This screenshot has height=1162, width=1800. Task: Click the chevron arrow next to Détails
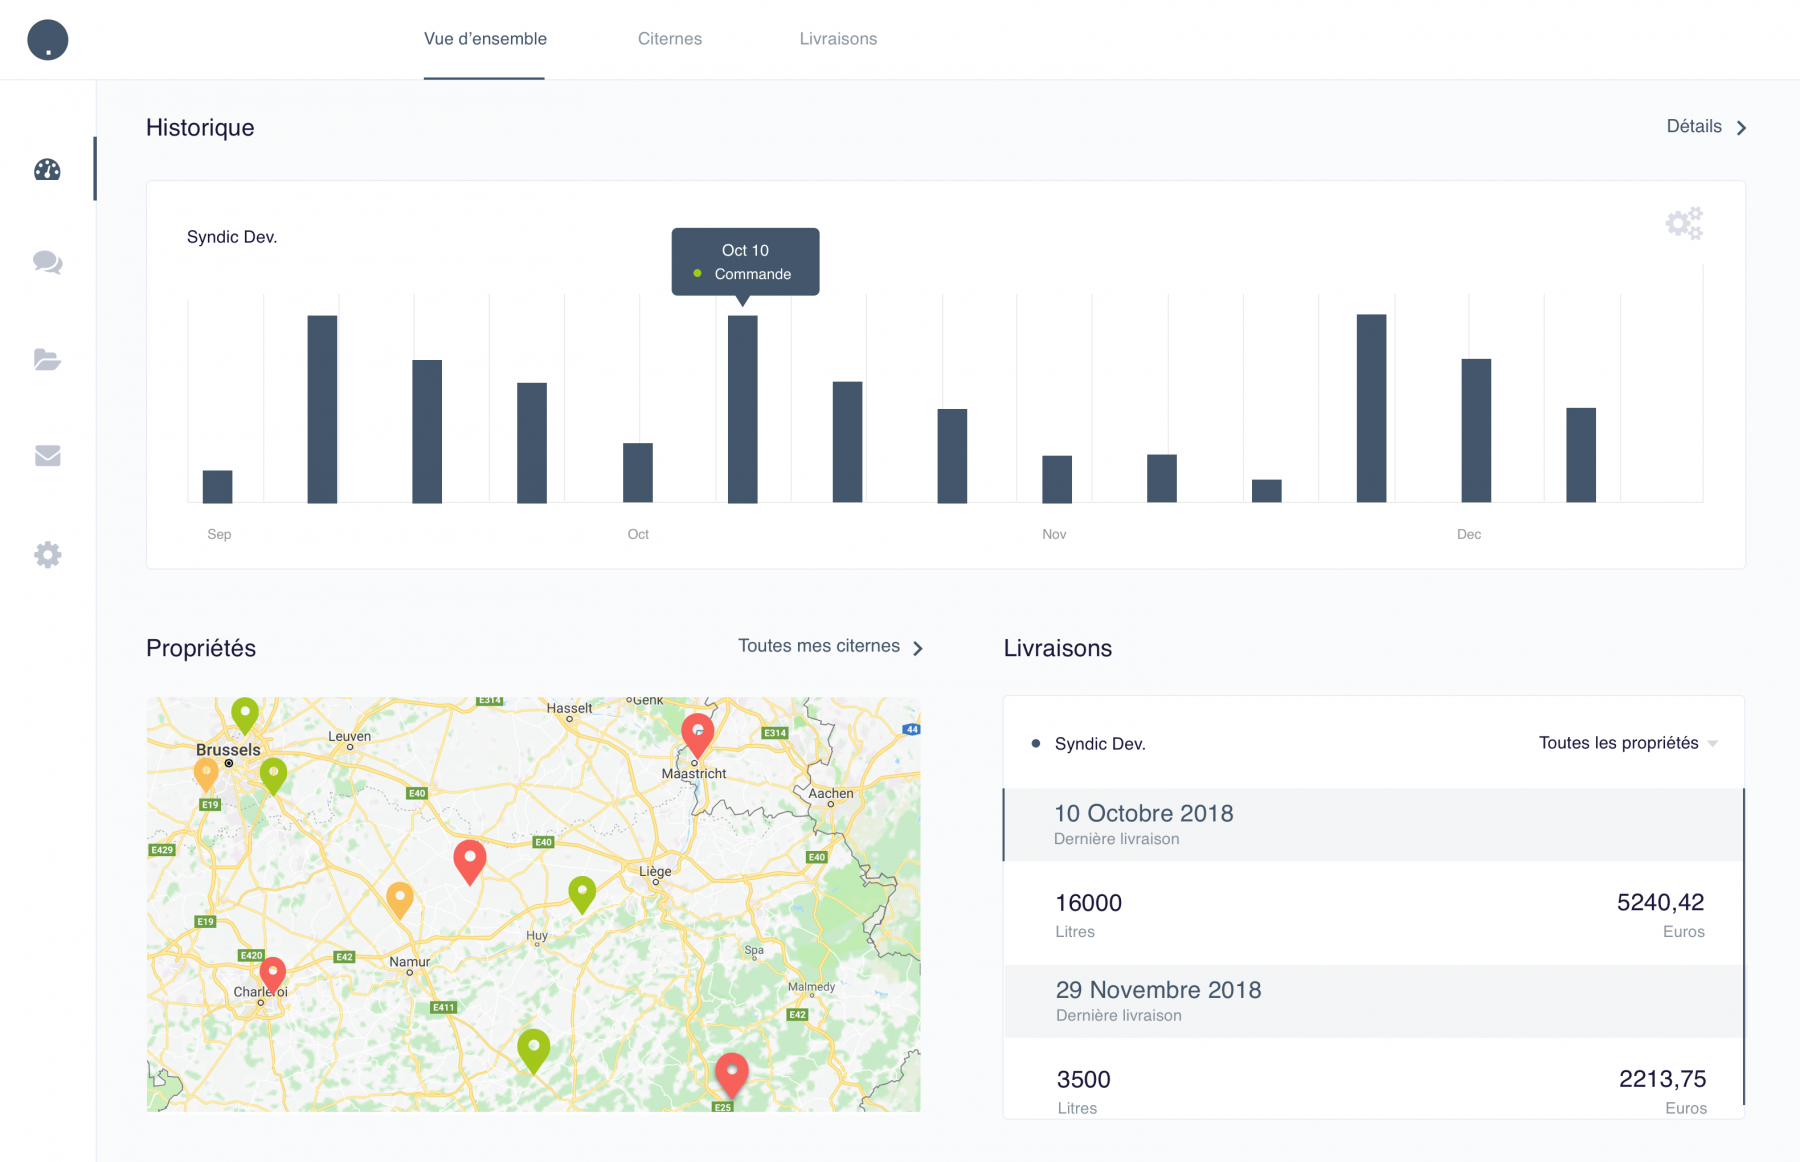[x=1741, y=128]
